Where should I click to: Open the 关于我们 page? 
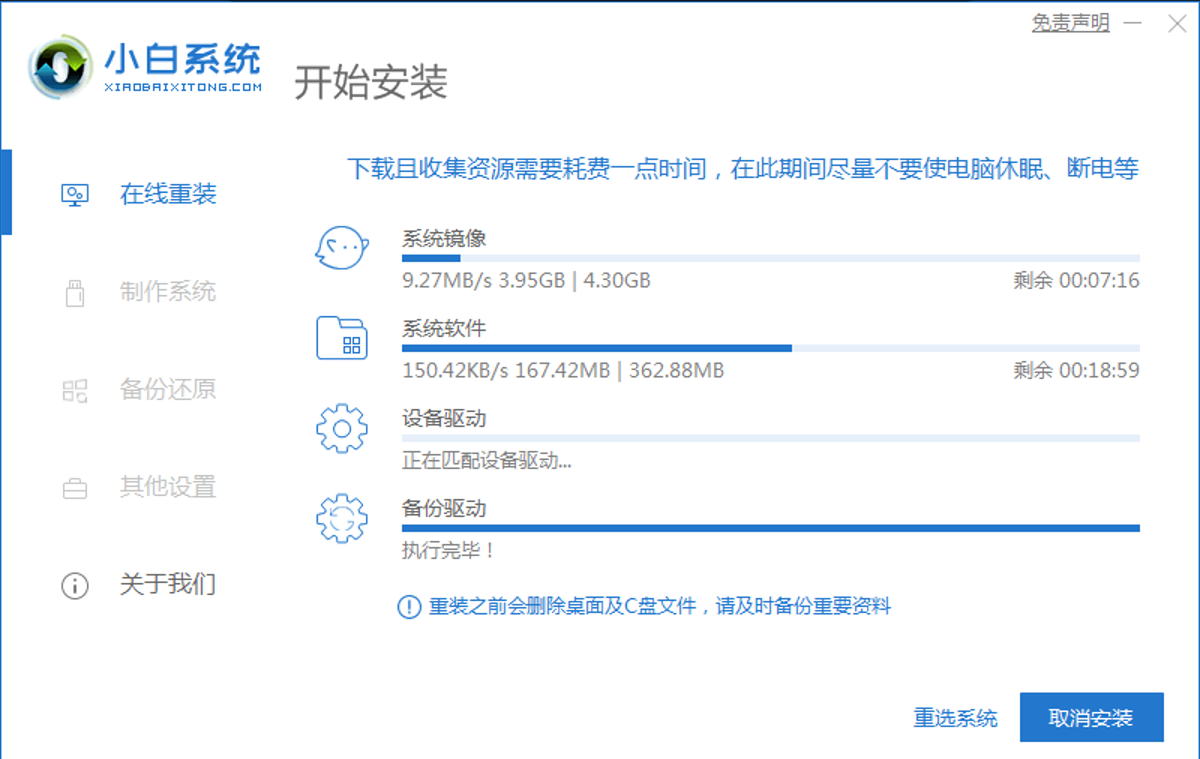point(167,586)
